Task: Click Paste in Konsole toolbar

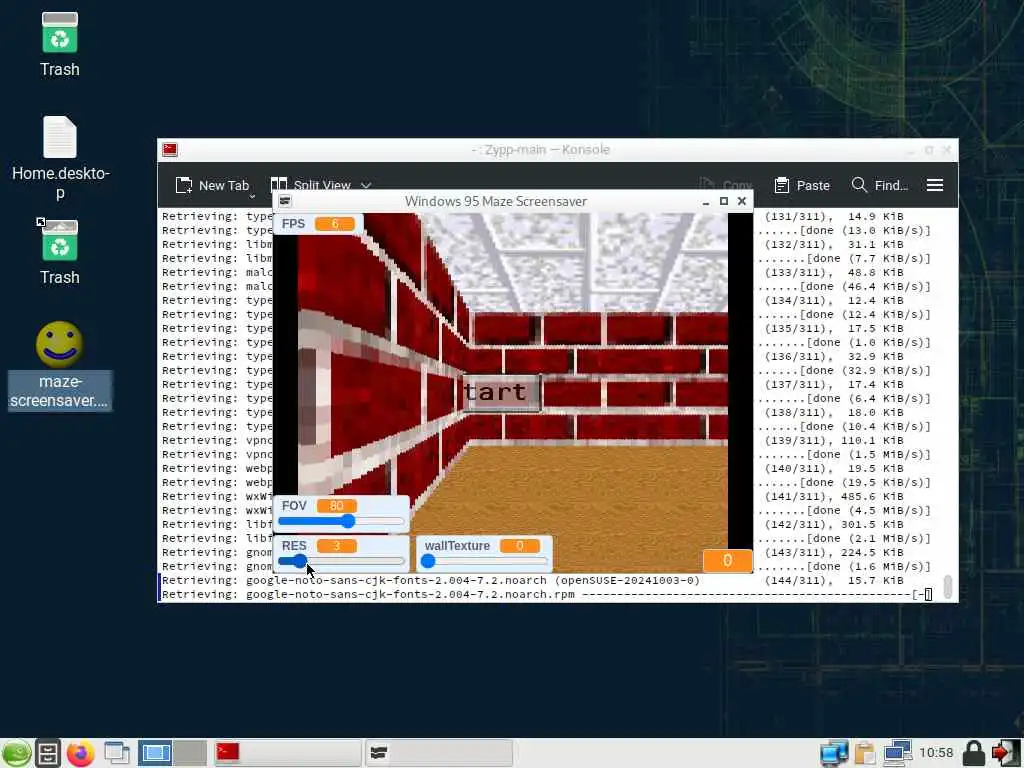Action: point(802,185)
